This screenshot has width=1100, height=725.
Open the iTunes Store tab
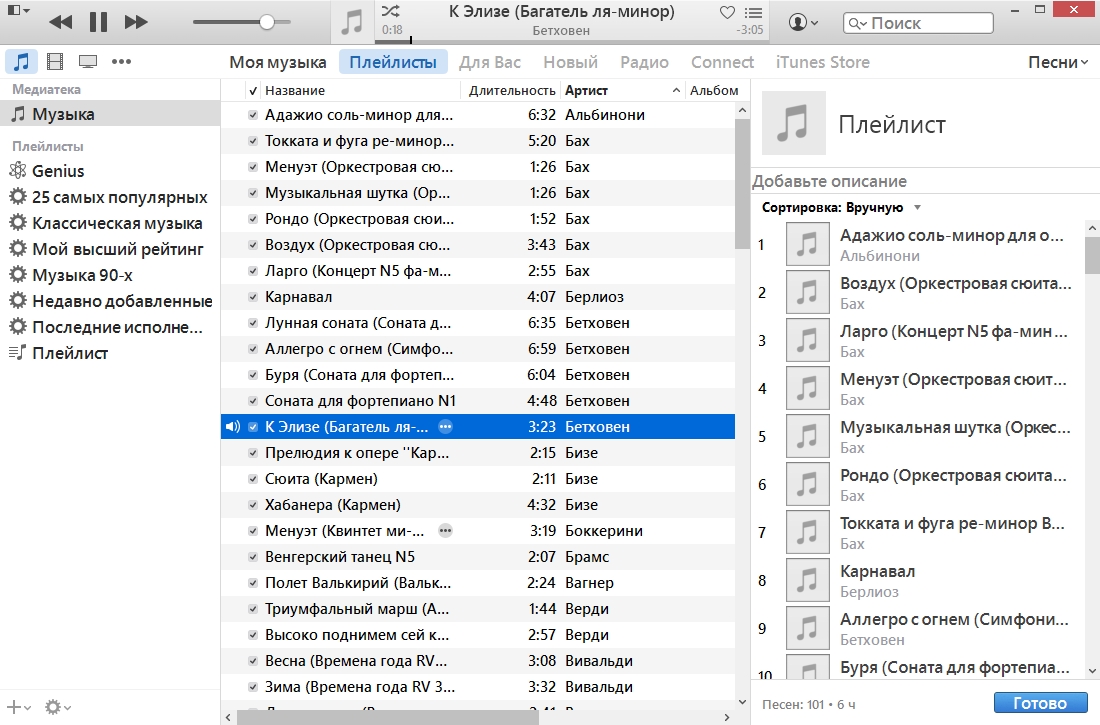tap(822, 62)
